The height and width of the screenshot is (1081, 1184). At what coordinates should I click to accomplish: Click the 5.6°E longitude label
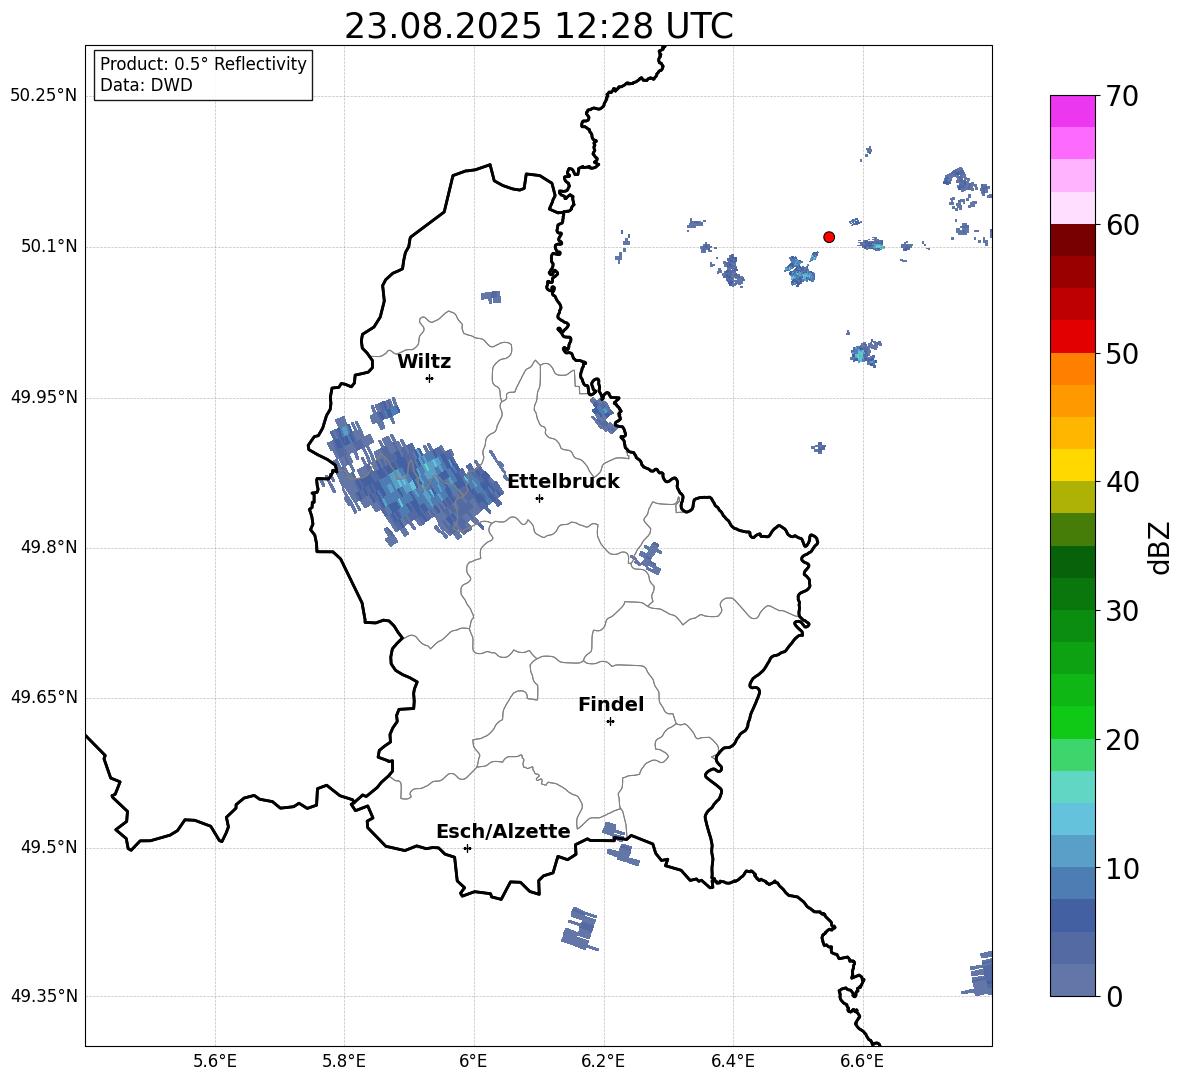pyautogui.click(x=215, y=1061)
